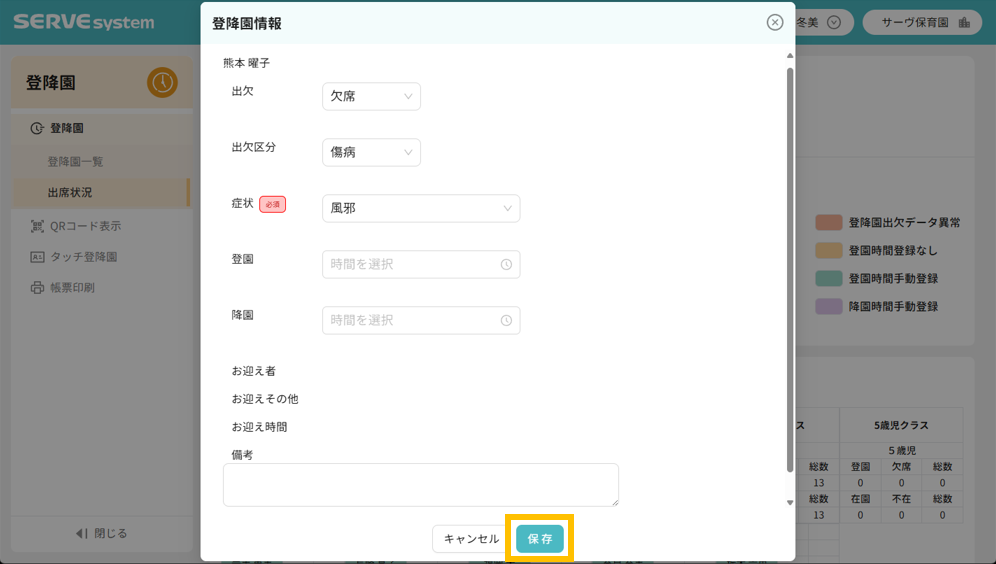Click the building icon next to サーヴ保育園
The height and width of the screenshot is (564, 996).
[964, 22]
